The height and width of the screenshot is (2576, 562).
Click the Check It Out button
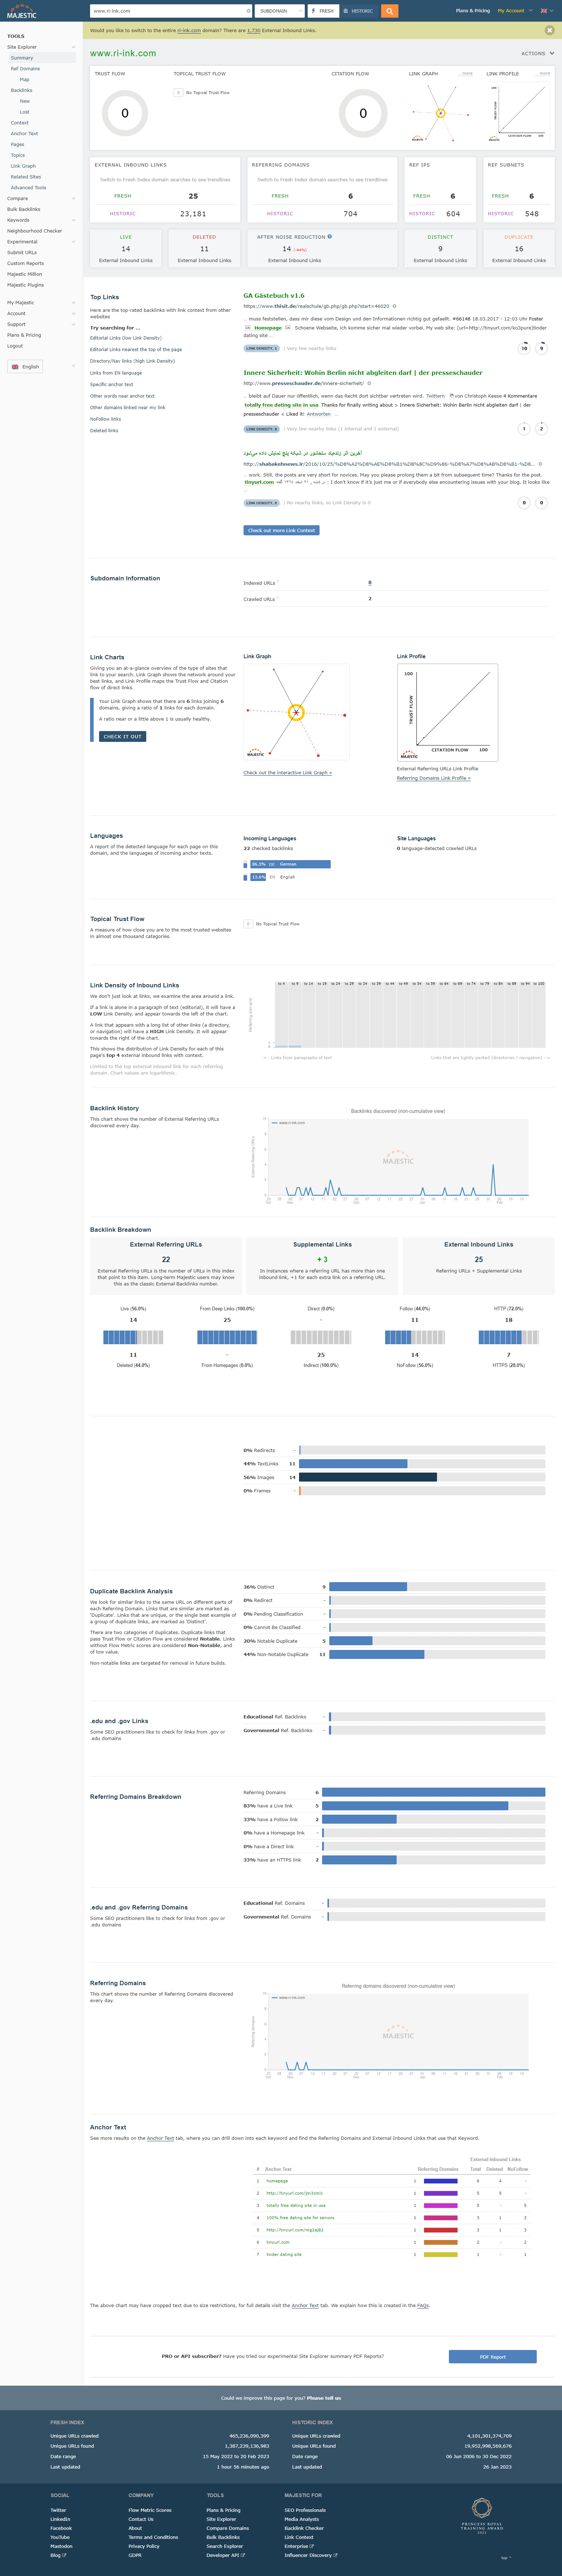pos(122,736)
